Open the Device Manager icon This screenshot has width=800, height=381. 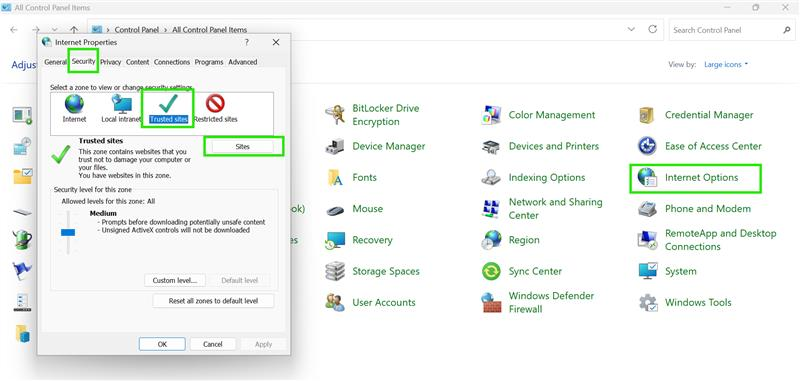335,146
